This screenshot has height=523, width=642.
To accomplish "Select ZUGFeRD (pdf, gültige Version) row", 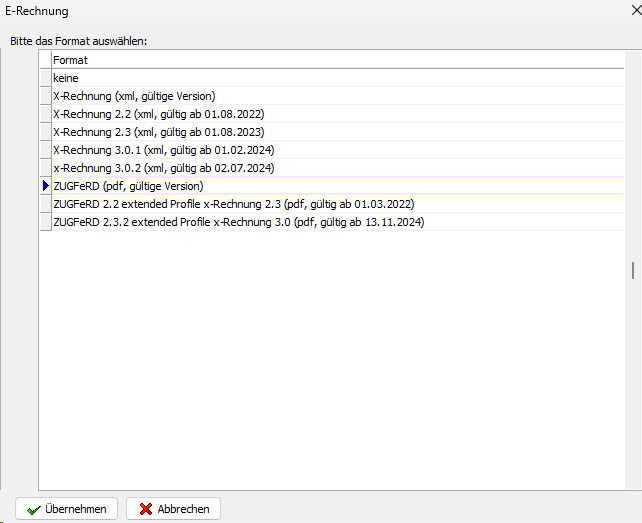I will [128, 186].
